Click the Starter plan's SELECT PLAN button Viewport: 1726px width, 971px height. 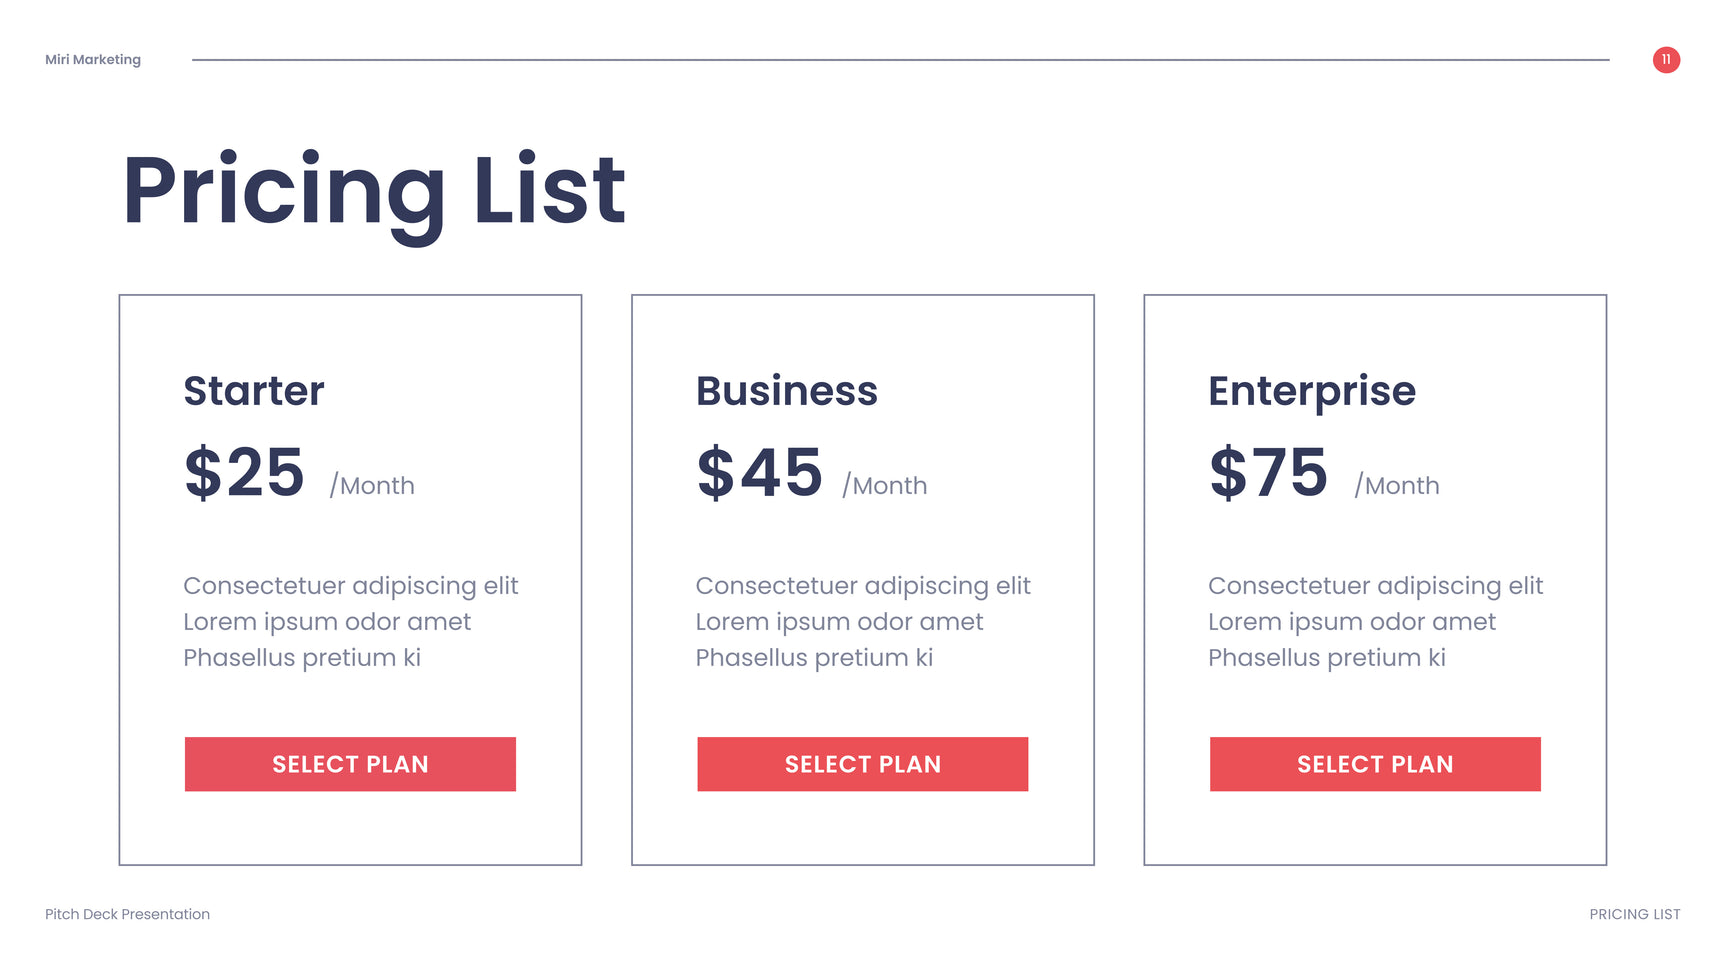(350, 764)
